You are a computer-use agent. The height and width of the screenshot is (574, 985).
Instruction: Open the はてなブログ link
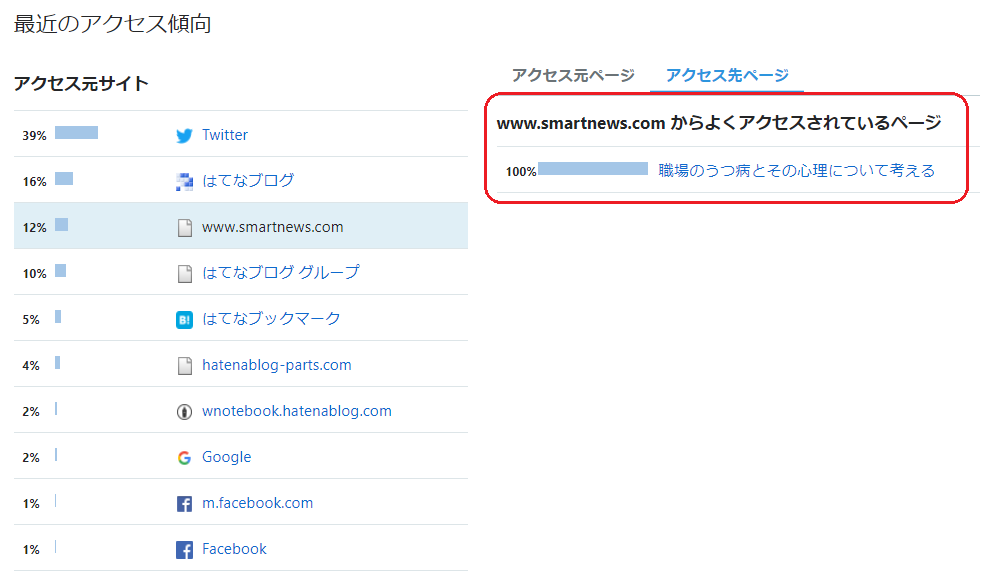[x=248, y=181]
